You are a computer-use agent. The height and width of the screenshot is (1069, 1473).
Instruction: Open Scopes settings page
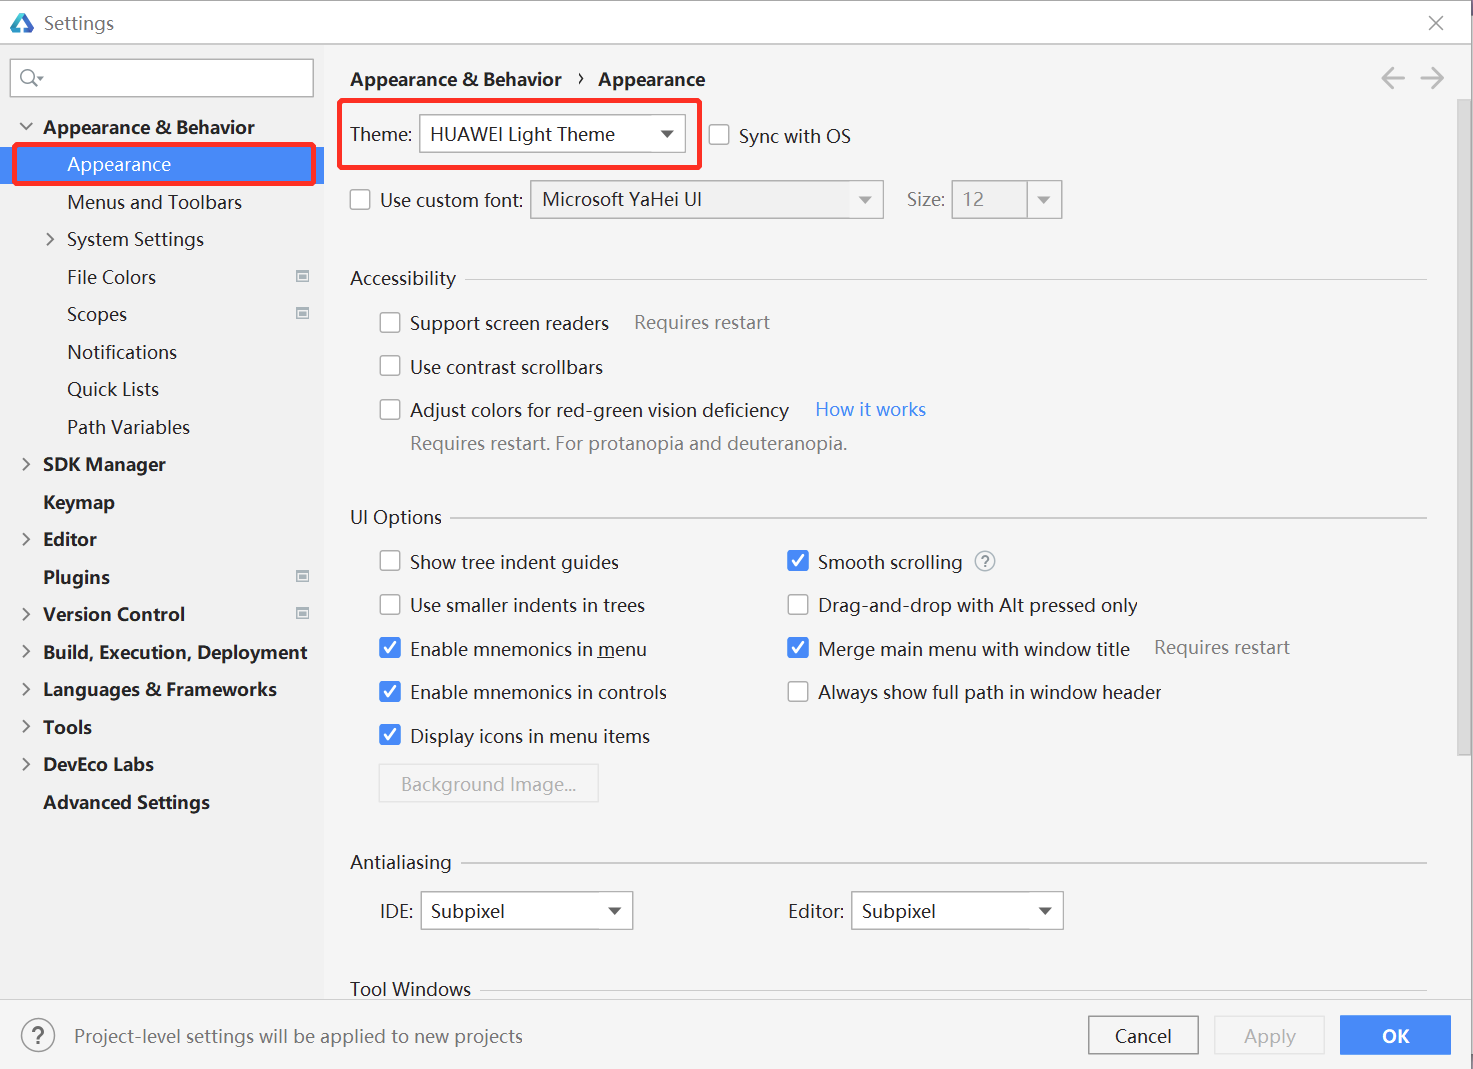(x=97, y=314)
